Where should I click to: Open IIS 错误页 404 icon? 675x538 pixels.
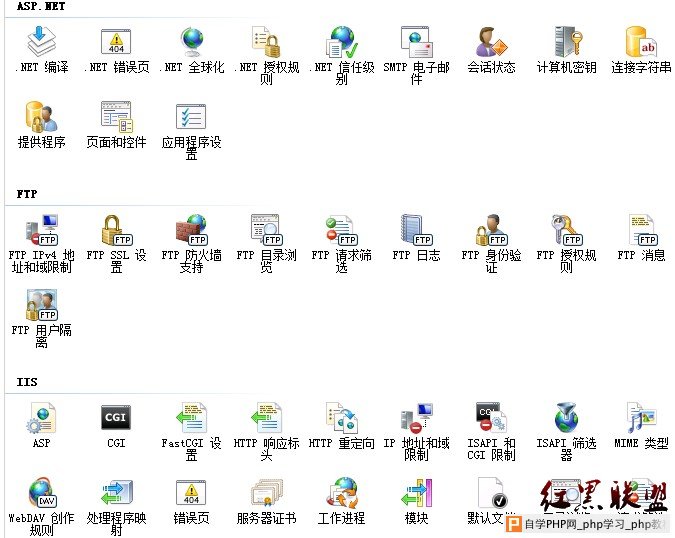click(x=191, y=492)
